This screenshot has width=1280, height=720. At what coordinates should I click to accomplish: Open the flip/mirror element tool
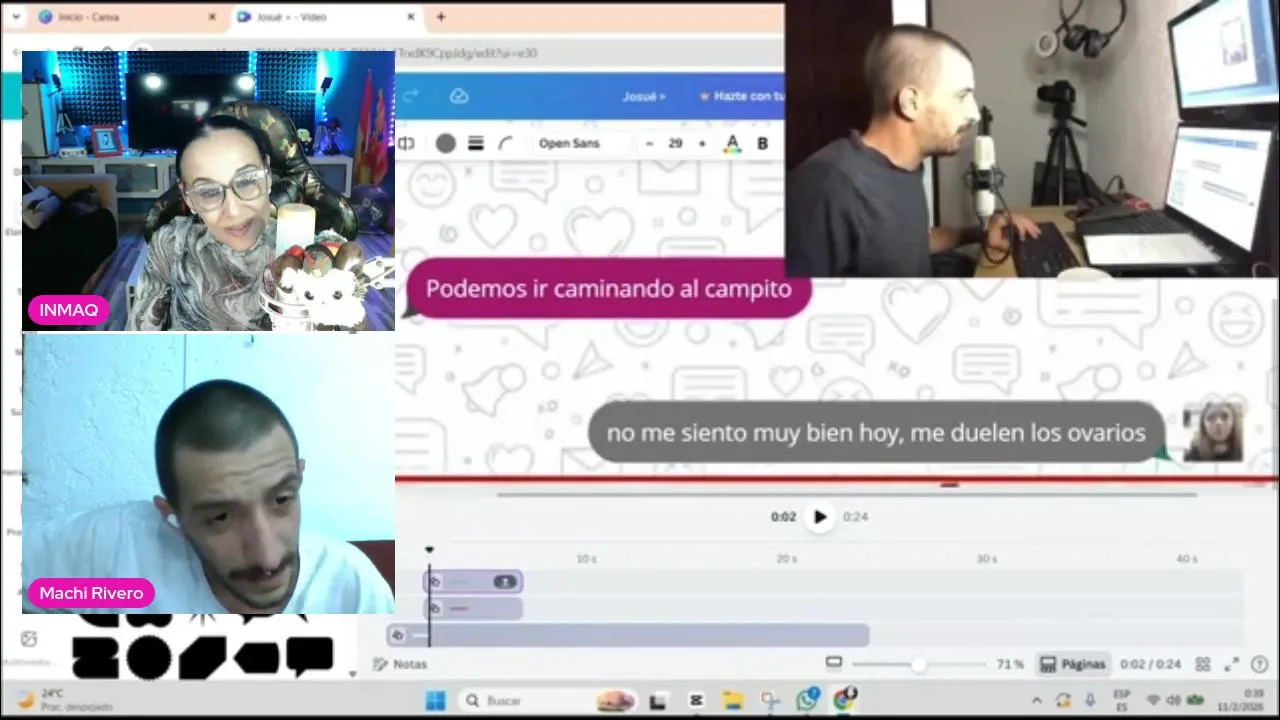[406, 144]
